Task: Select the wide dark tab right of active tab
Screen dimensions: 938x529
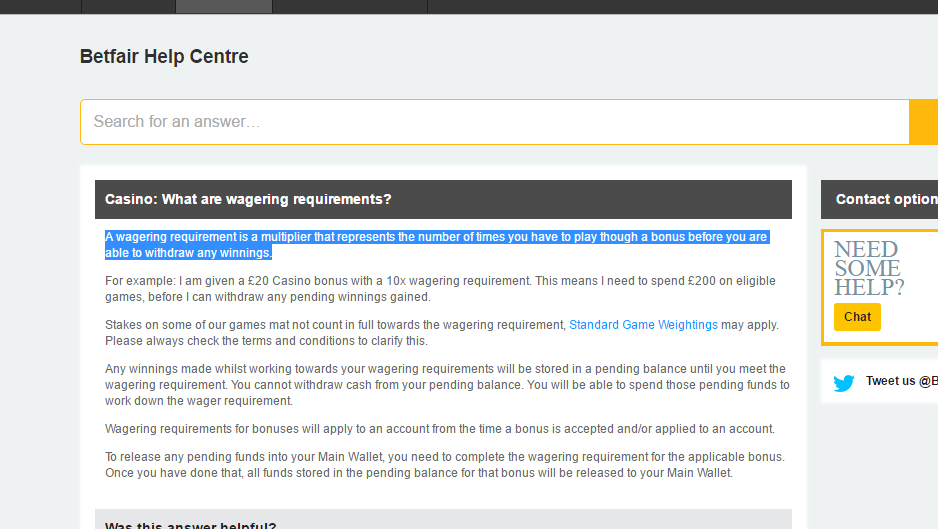Action: point(350,6)
